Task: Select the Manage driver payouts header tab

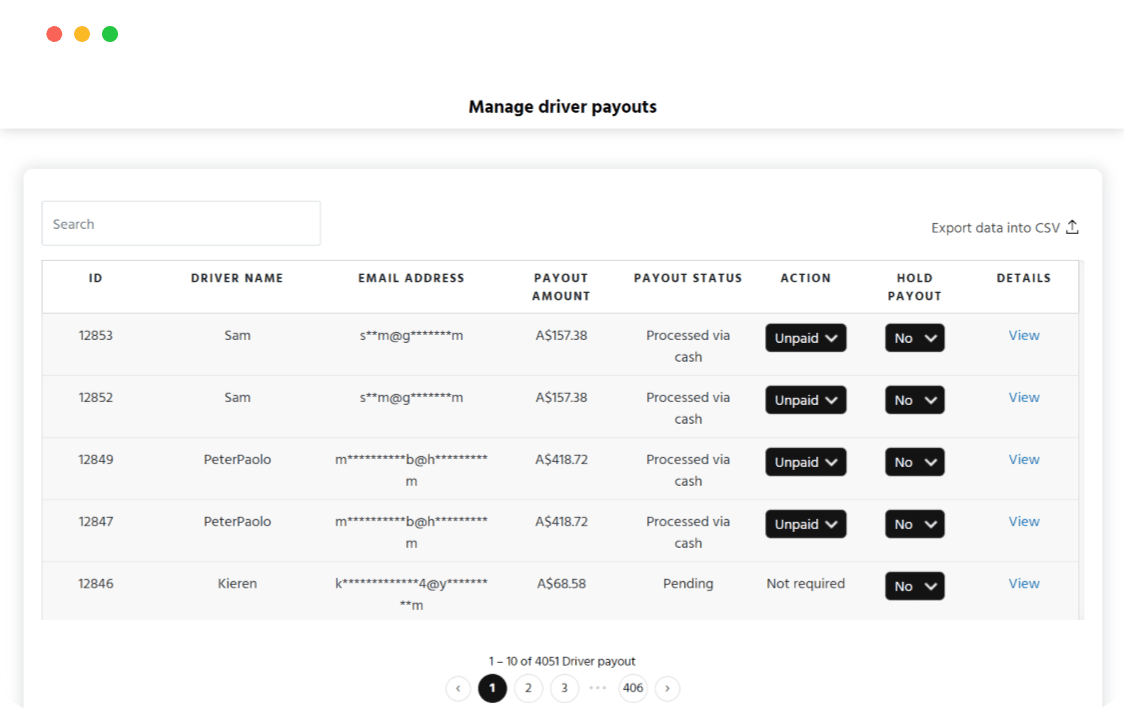Action: (562, 105)
